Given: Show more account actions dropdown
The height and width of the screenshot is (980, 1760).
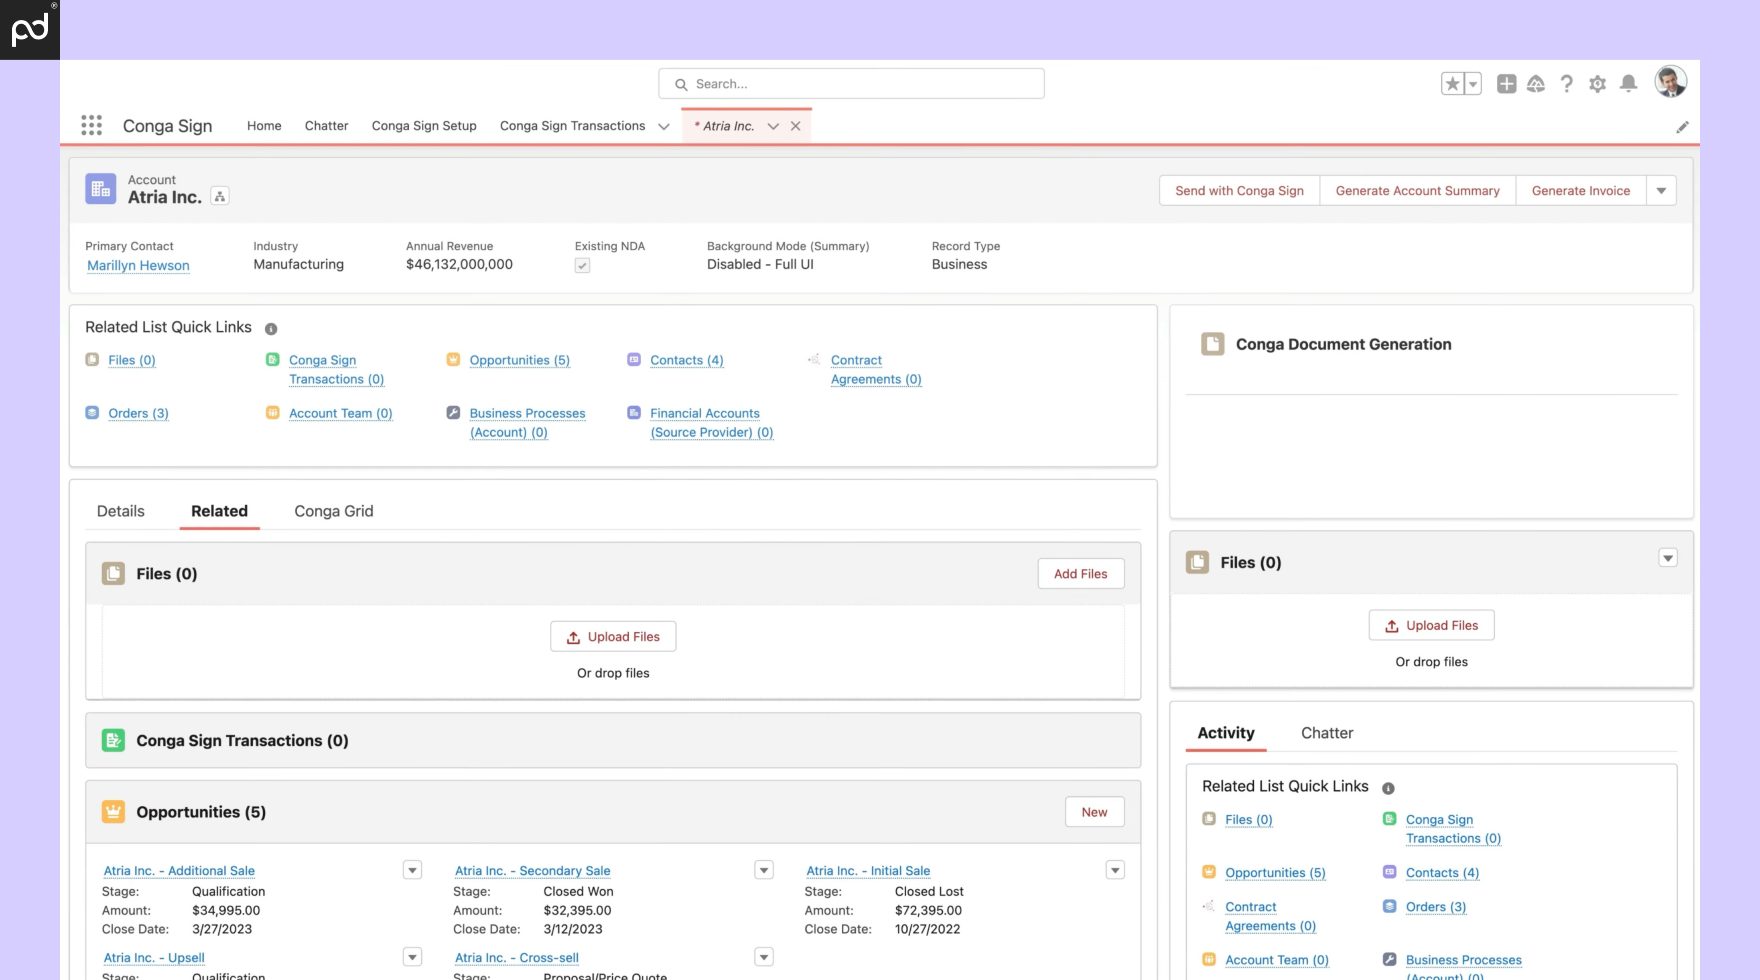Looking at the screenshot, I should click(x=1661, y=191).
